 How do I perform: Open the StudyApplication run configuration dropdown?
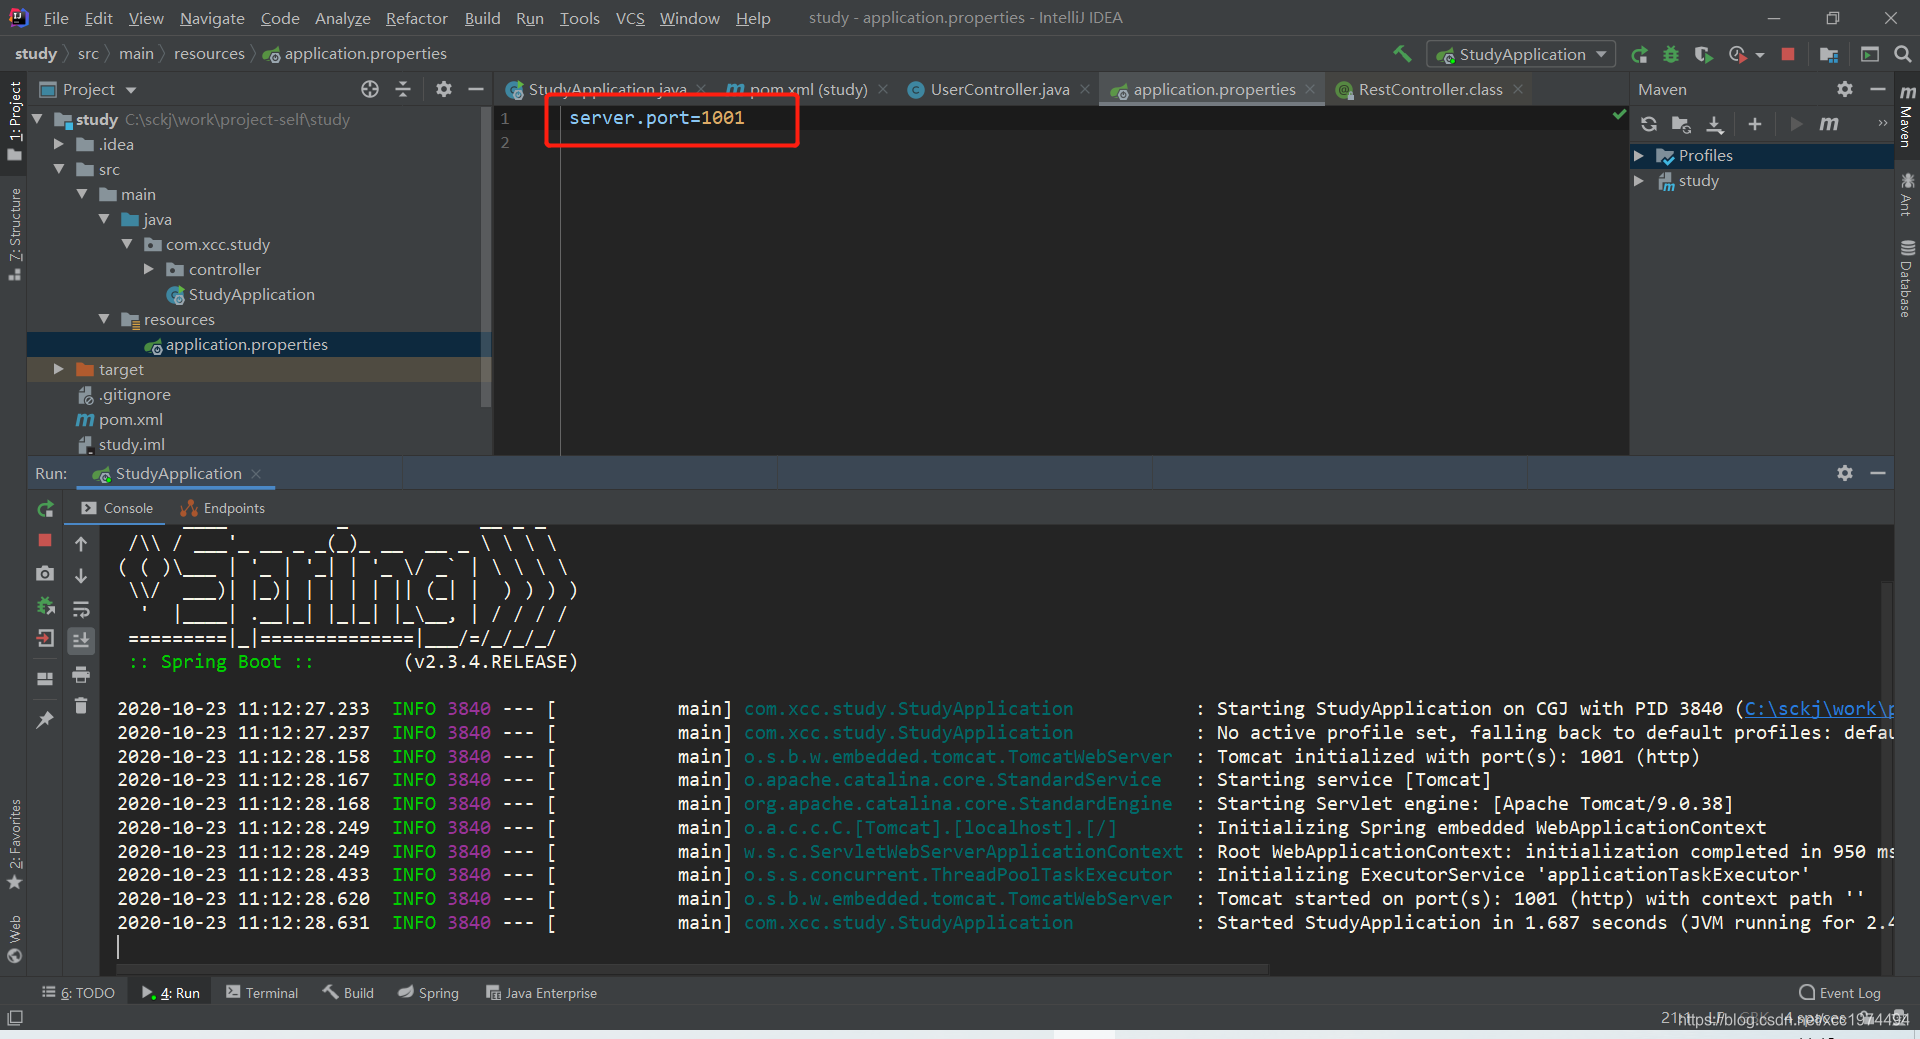[x=1521, y=54]
